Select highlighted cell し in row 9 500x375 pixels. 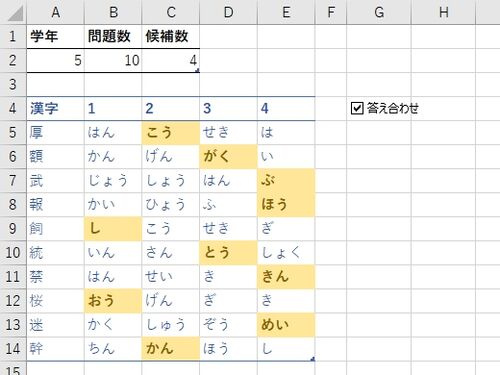pyautogui.click(x=113, y=229)
